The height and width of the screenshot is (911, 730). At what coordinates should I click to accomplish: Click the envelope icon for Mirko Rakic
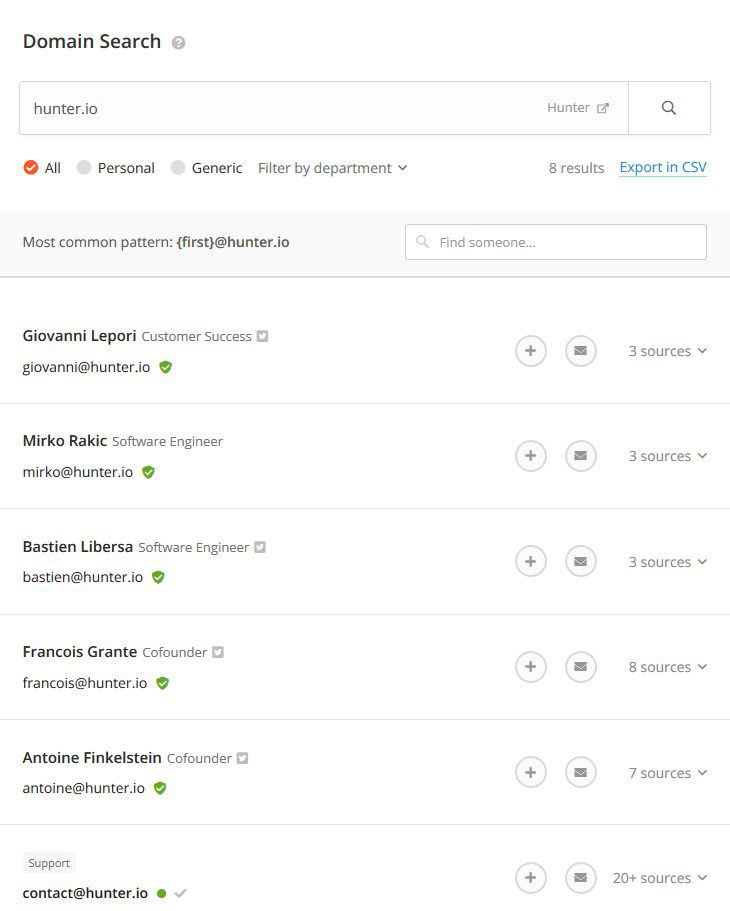[x=580, y=456]
